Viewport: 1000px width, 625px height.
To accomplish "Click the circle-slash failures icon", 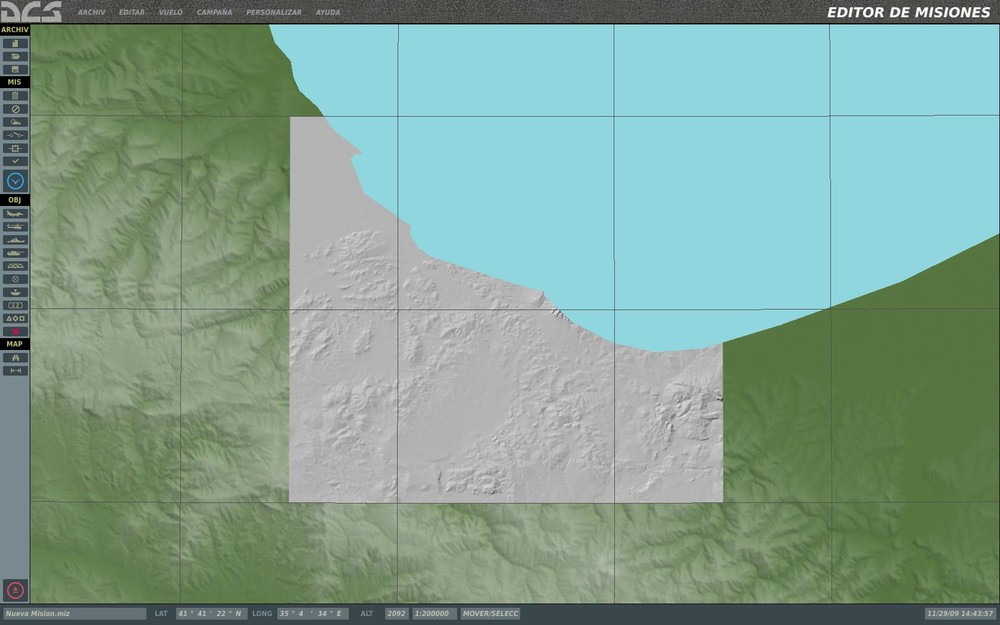I will coord(15,109).
